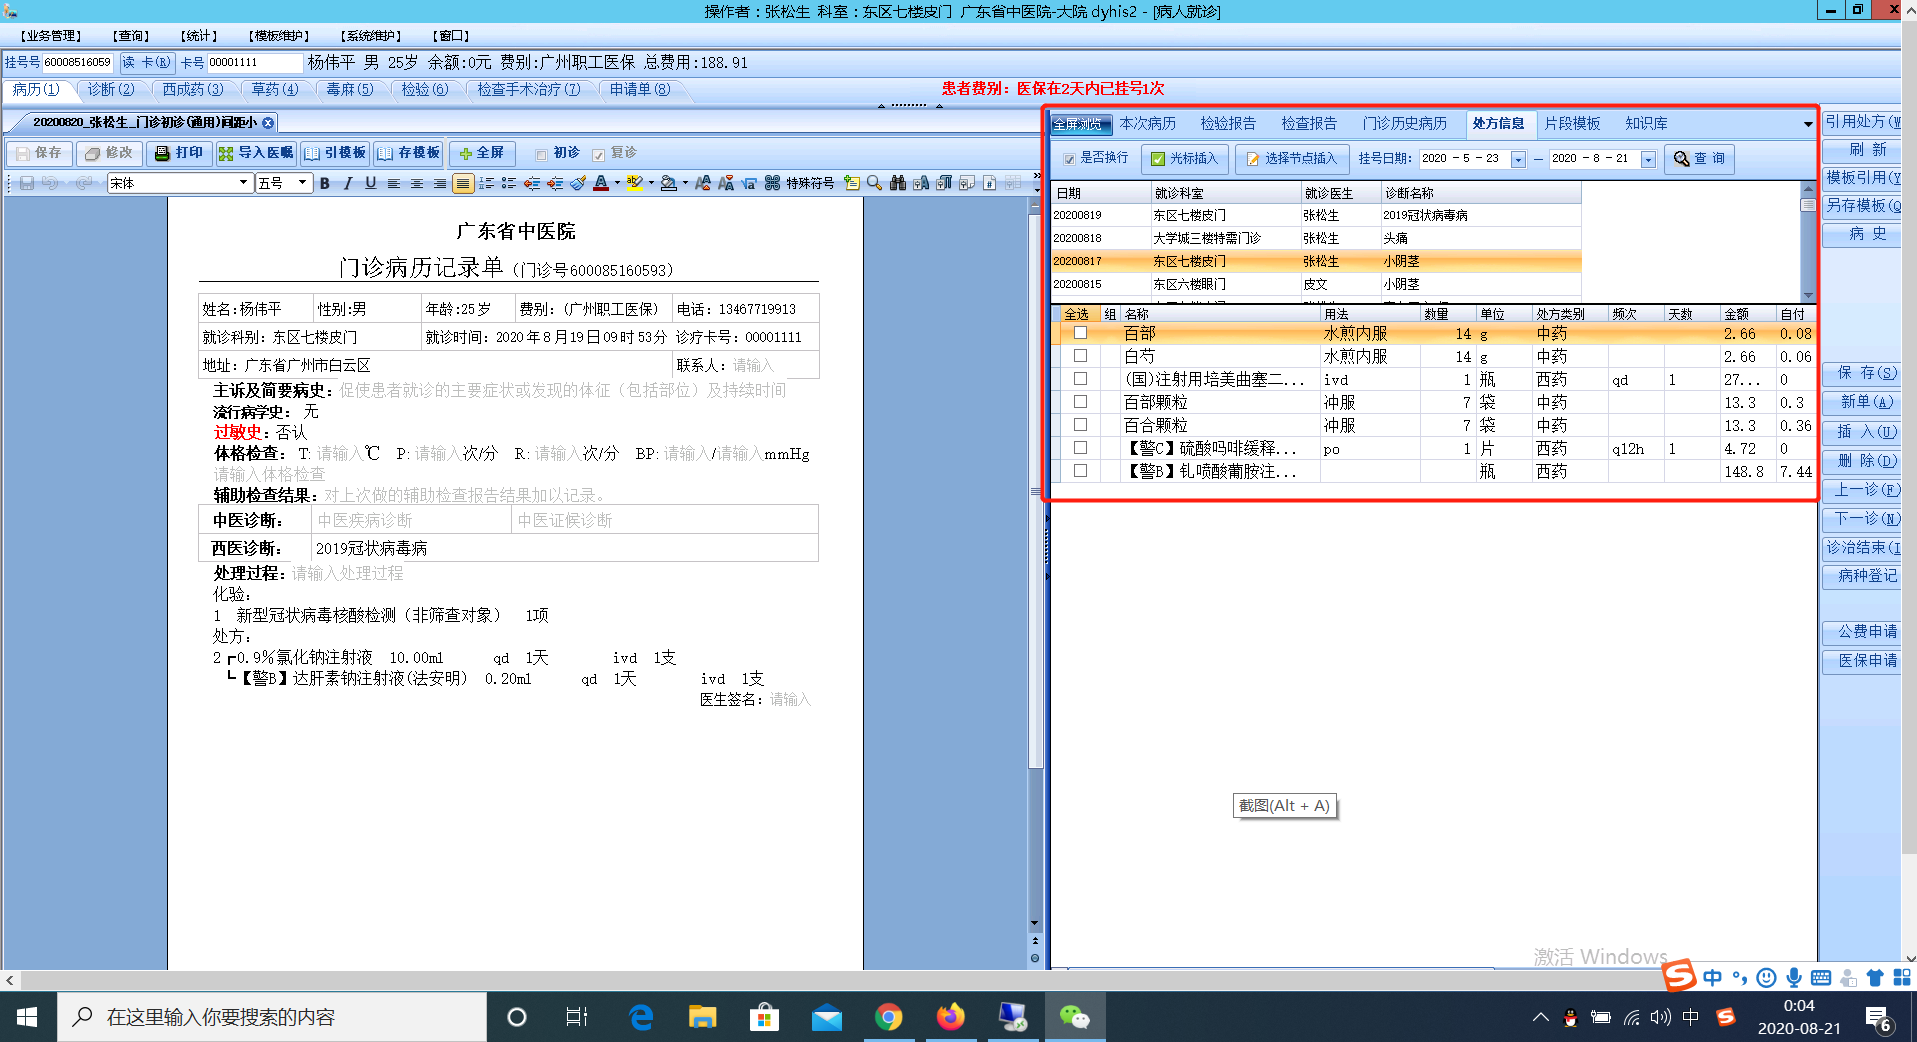
Task: Toggle the 是否换行 line-wrap checkbox
Action: (1069, 158)
